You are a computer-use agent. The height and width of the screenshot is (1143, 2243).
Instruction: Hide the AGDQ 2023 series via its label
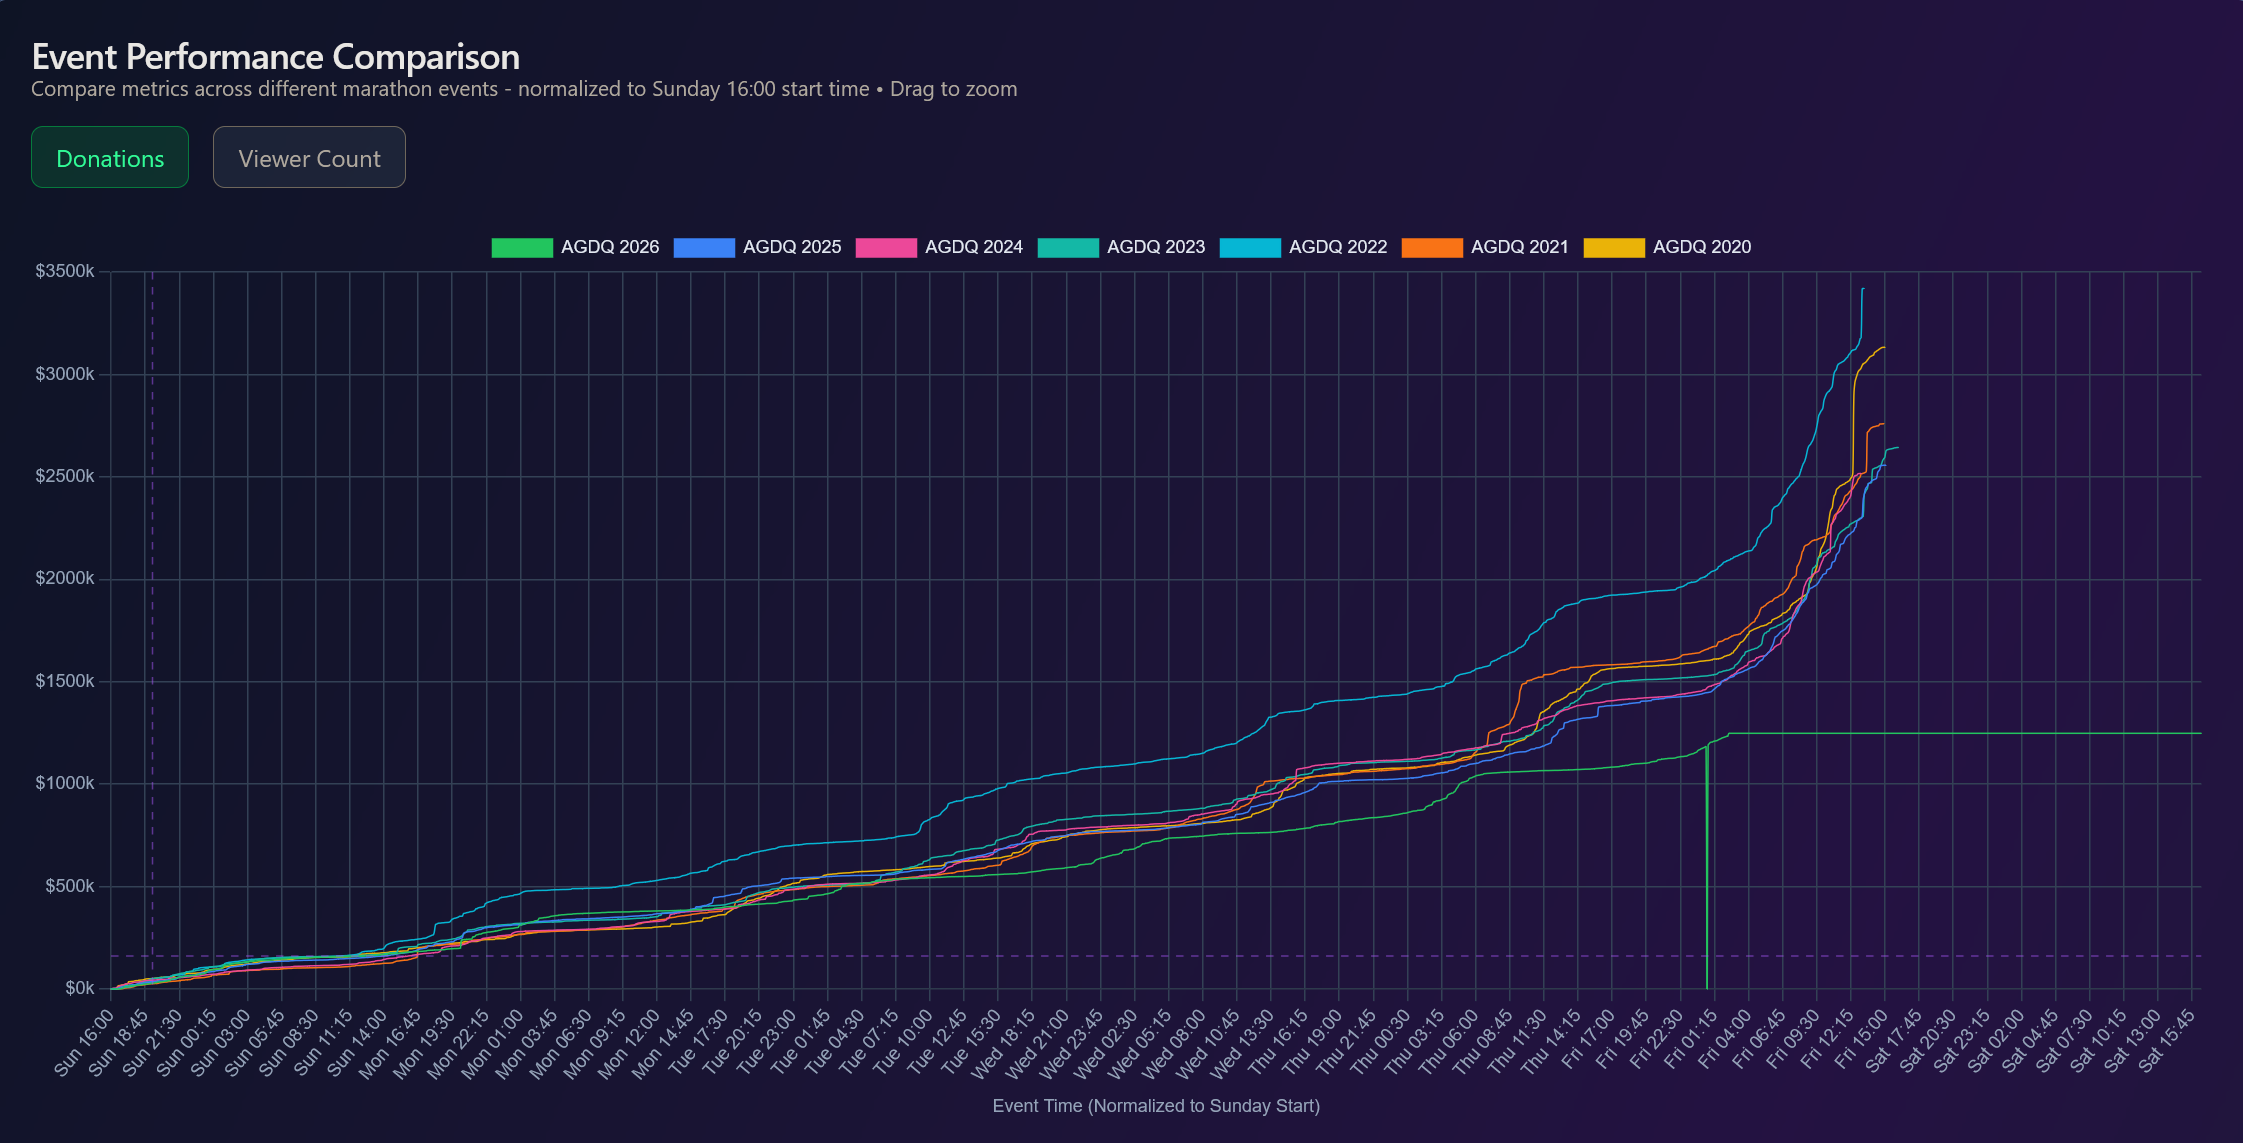pos(1156,247)
